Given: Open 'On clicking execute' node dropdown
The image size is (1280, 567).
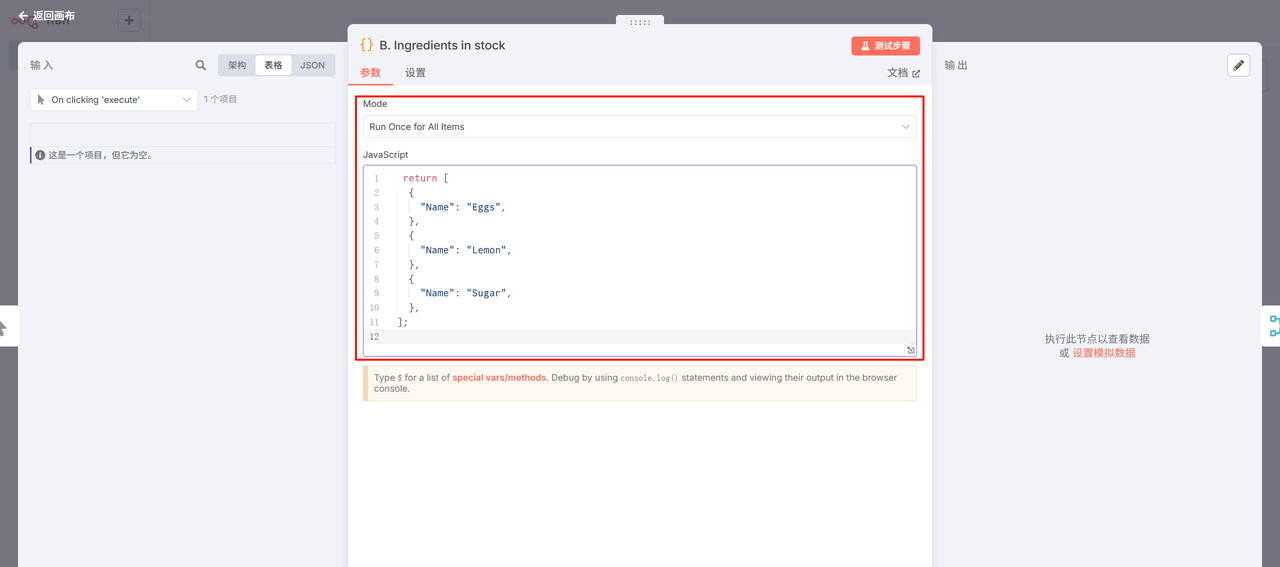Looking at the screenshot, I should coord(114,100).
